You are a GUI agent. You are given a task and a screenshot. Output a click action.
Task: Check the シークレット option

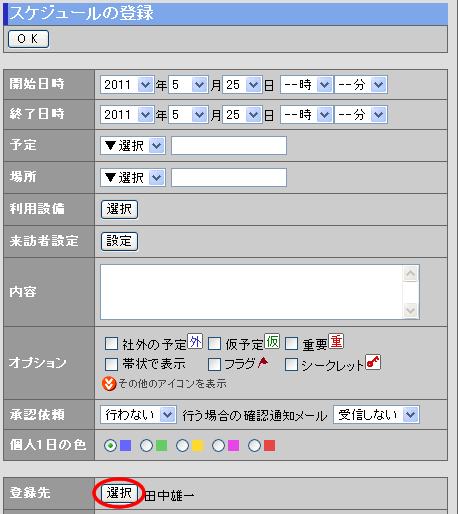point(291,364)
